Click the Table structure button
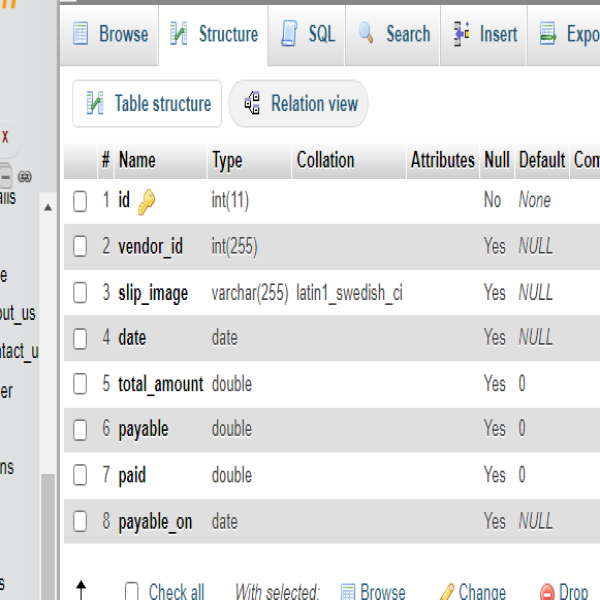 click(147, 104)
